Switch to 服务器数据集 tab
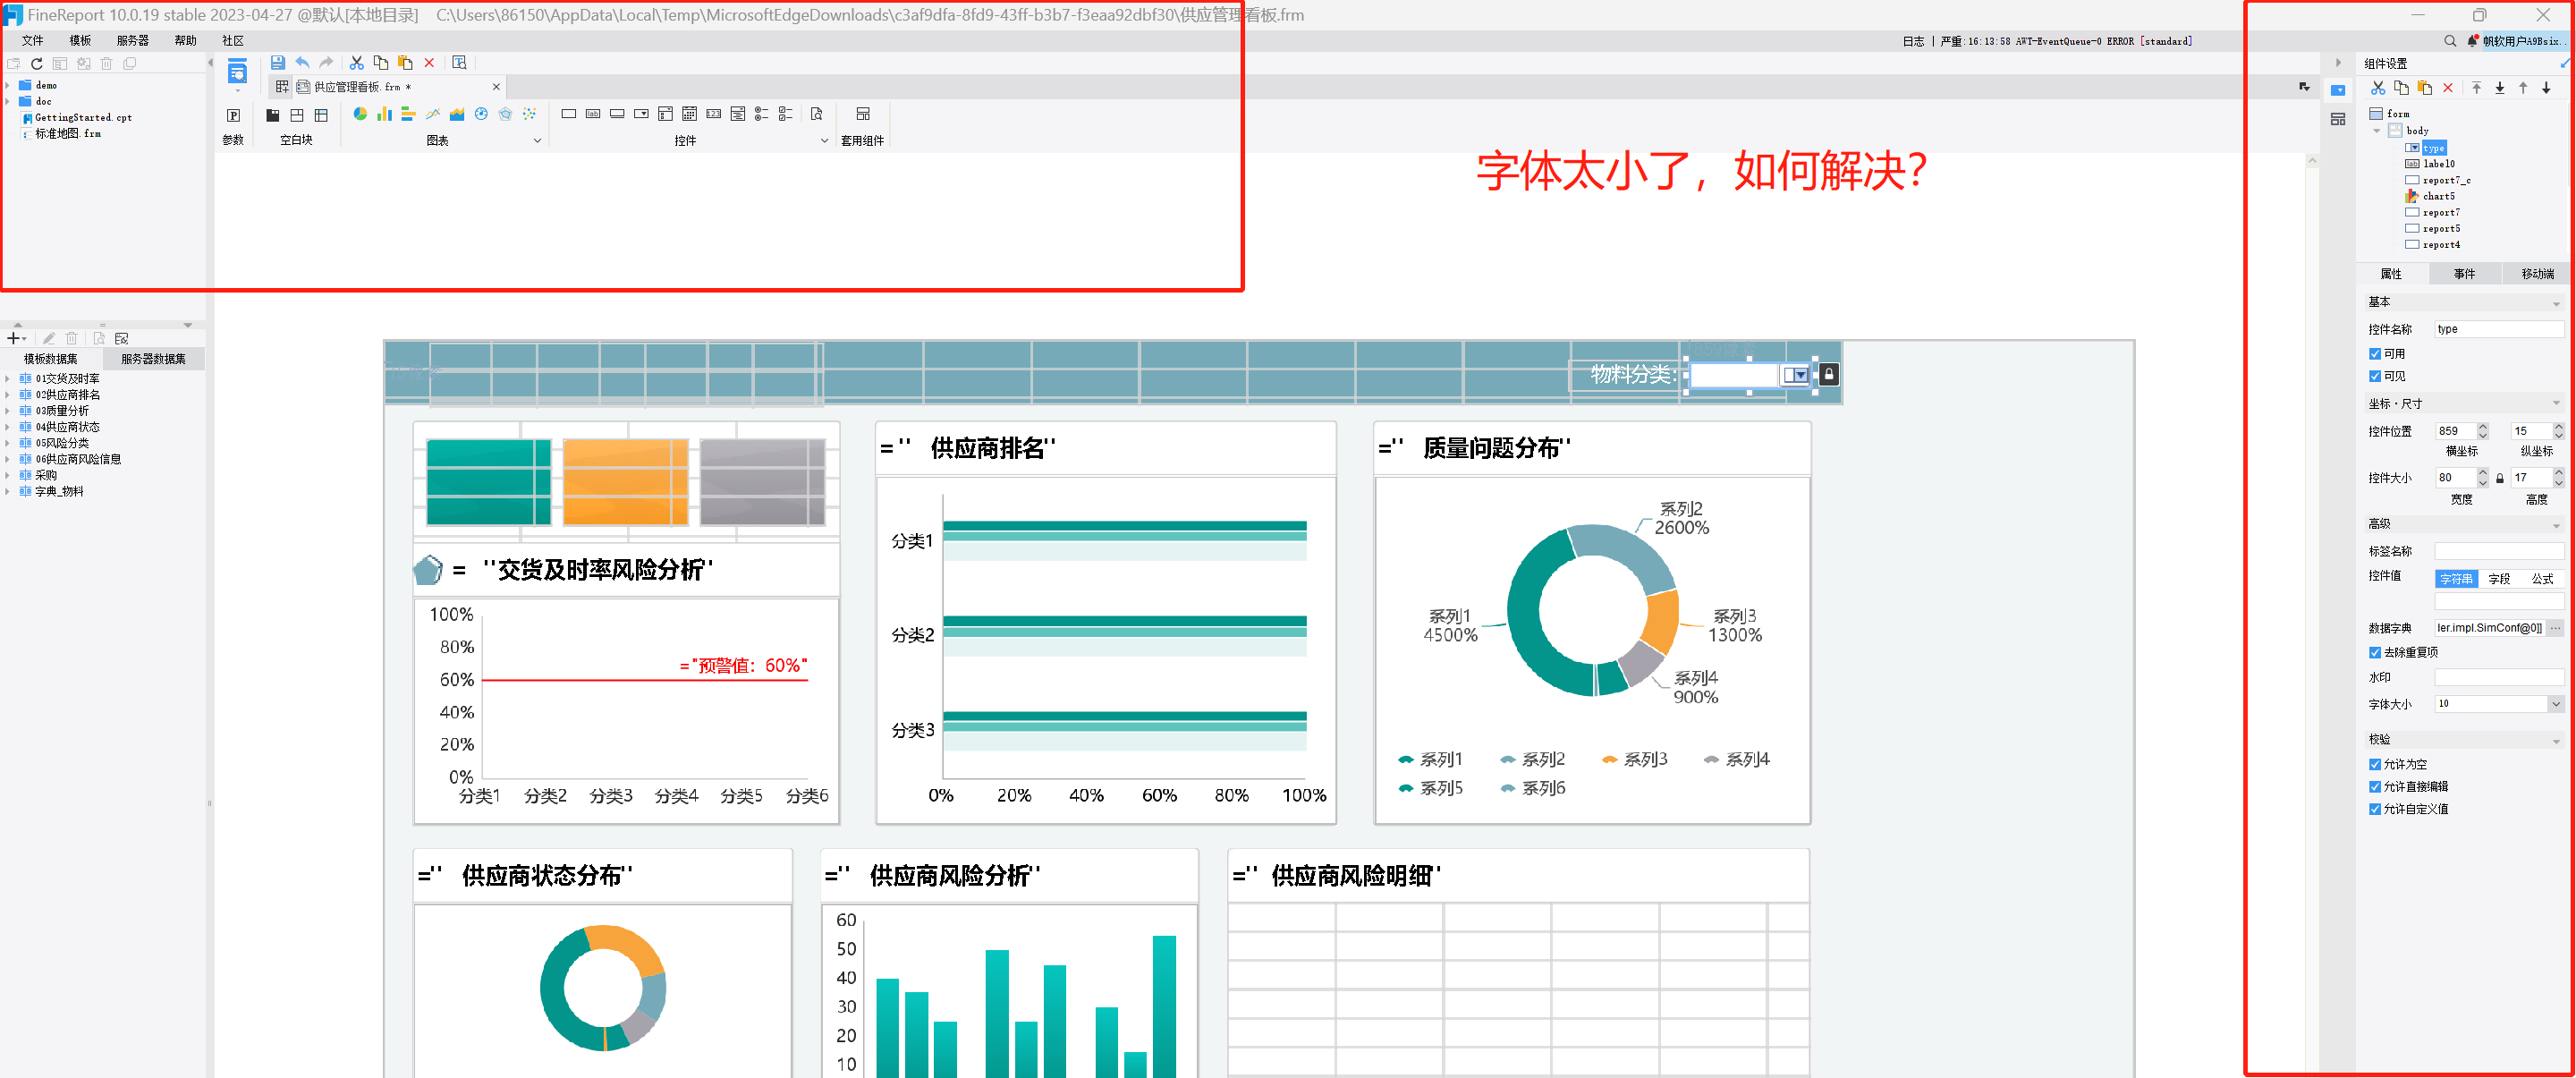 153,359
